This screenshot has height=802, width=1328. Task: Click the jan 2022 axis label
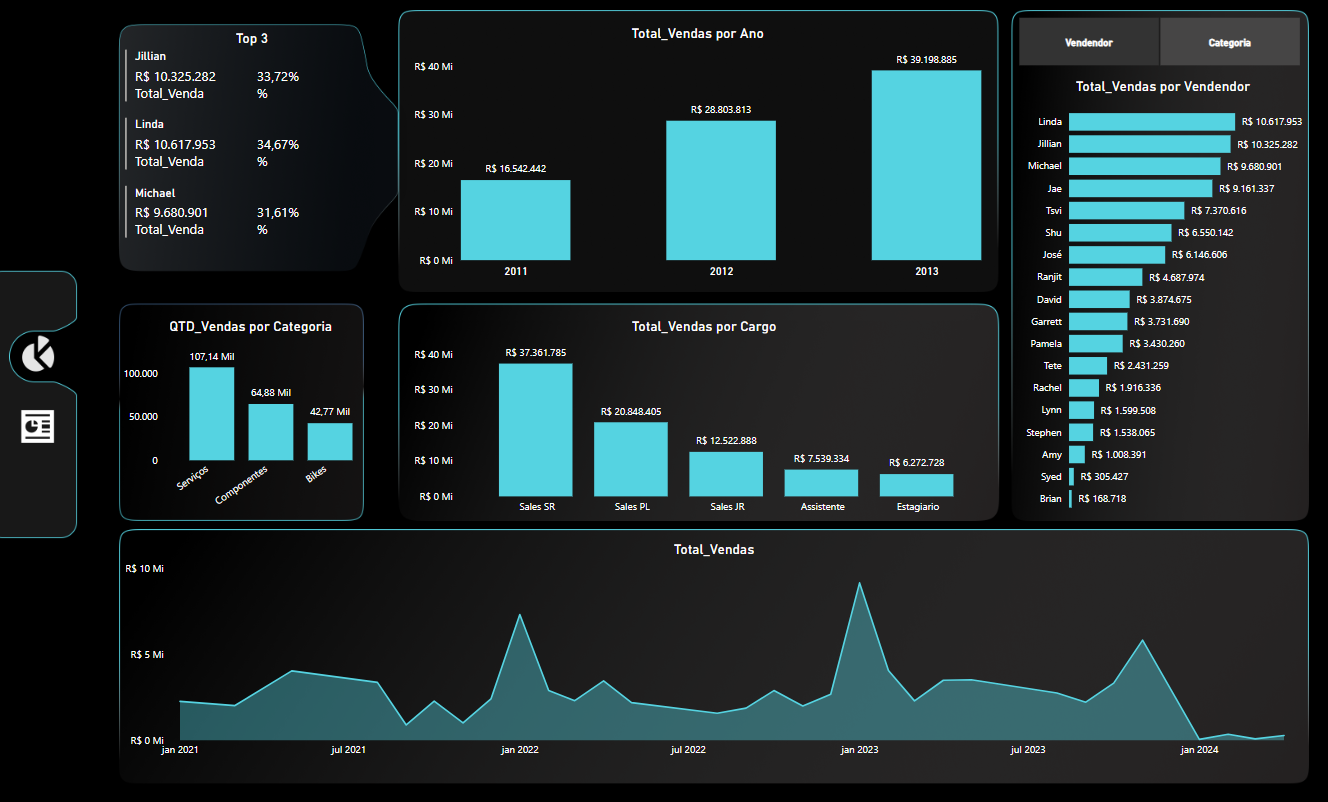[520, 749]
